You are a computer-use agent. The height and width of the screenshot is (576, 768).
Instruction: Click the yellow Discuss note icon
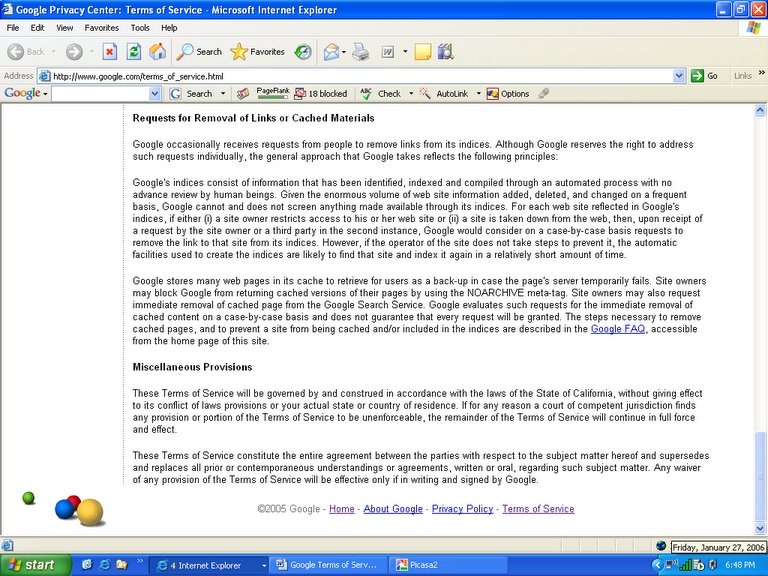click(422, 51)
